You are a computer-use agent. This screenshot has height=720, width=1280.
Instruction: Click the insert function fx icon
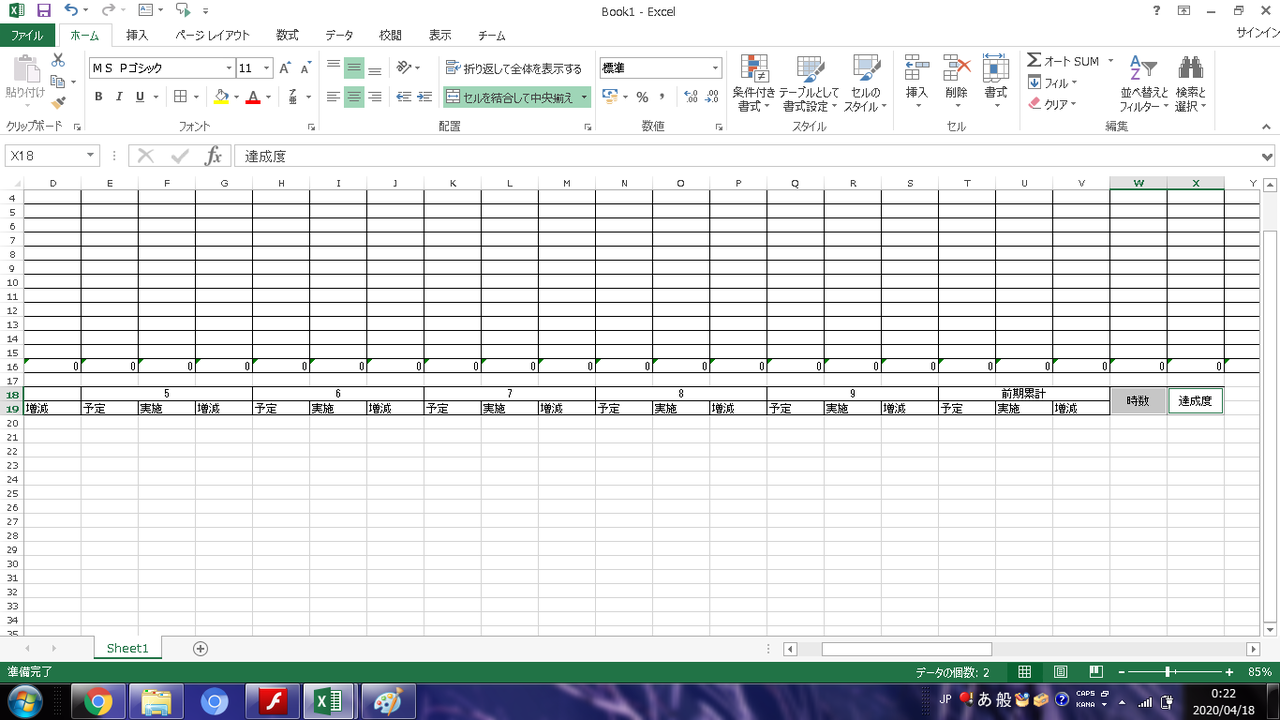pyautogui.click(x=213, y=156)
